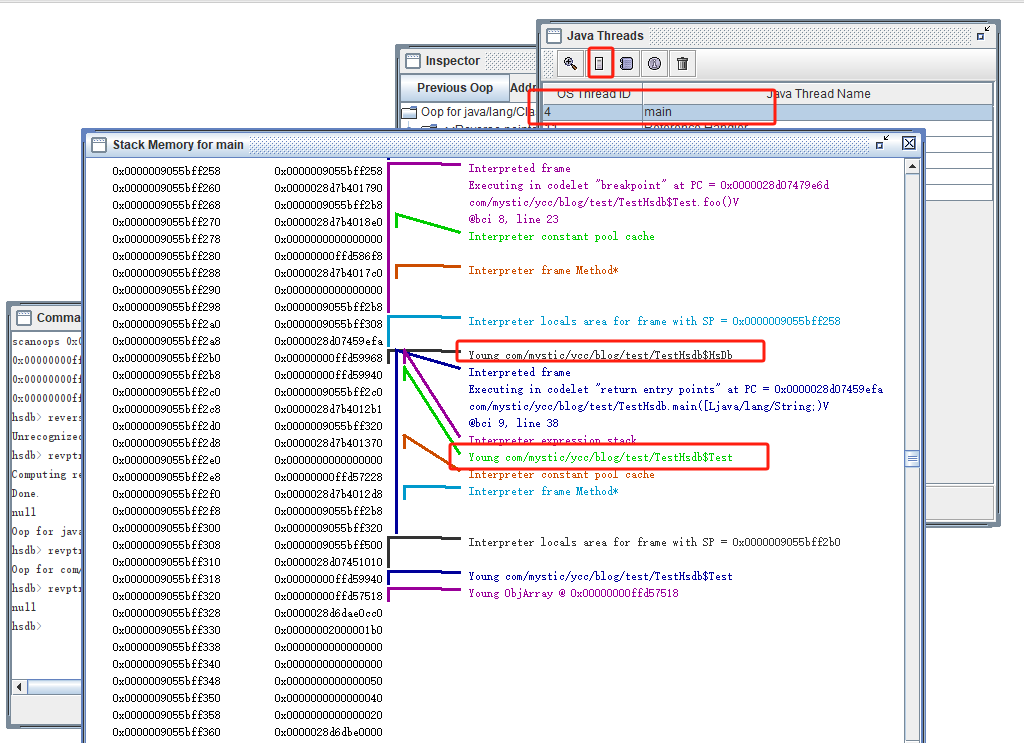Click the Previous Oop button in Inspector

pos(455,87)
